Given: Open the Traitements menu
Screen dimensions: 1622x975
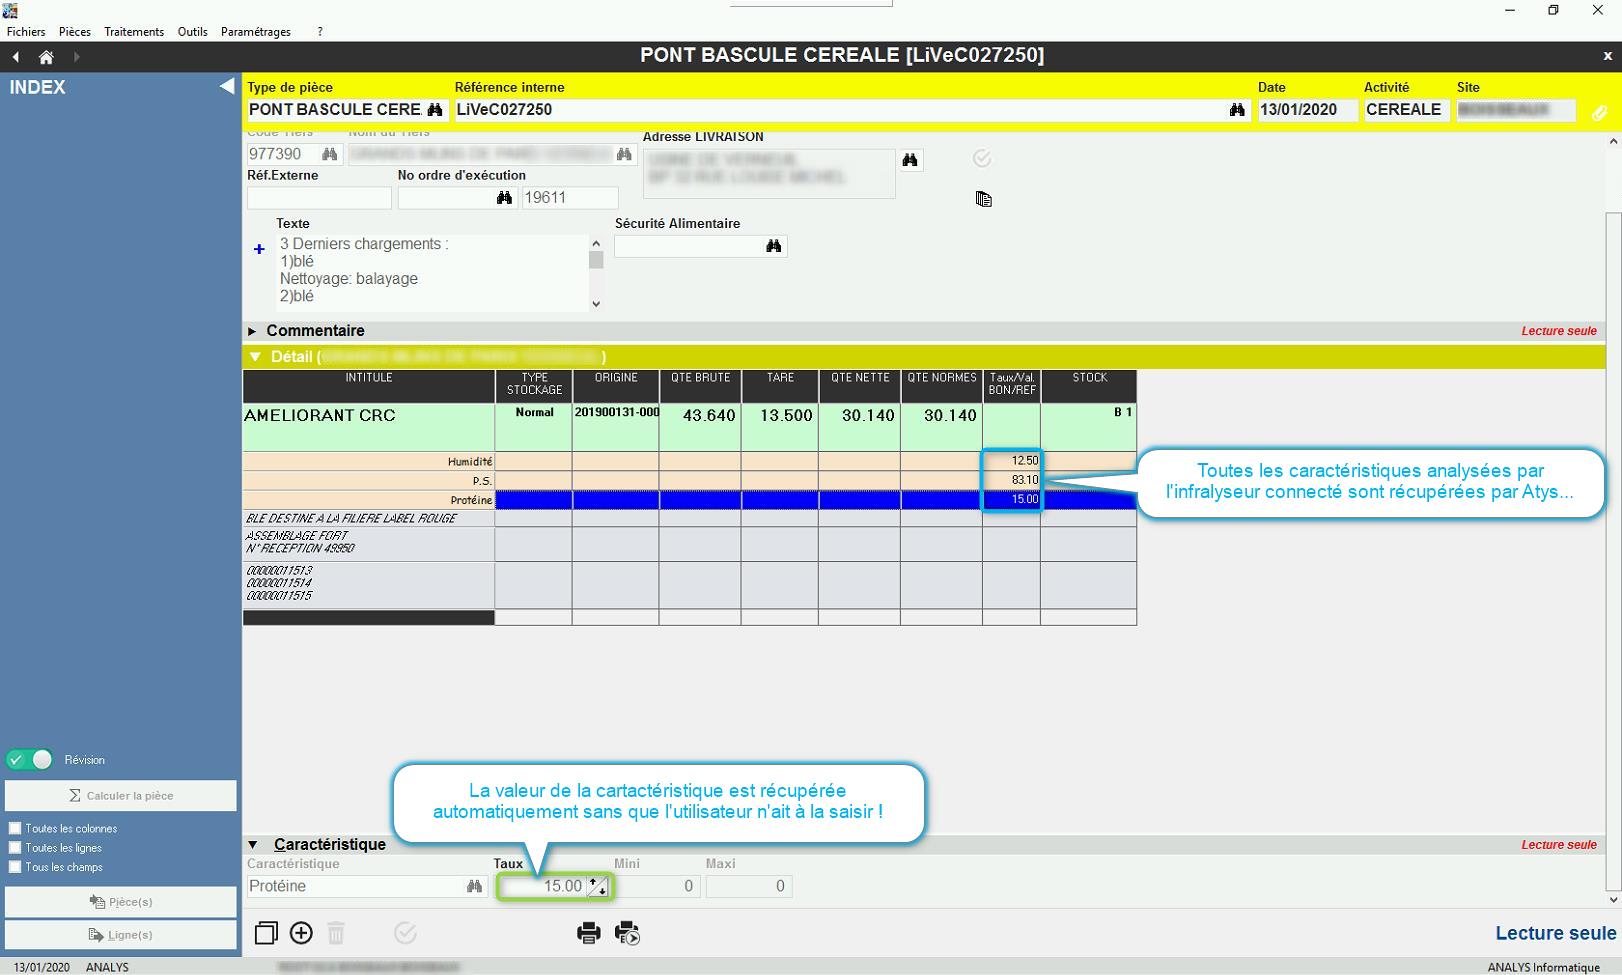Looking at the screenshot, I should [134, 32].
